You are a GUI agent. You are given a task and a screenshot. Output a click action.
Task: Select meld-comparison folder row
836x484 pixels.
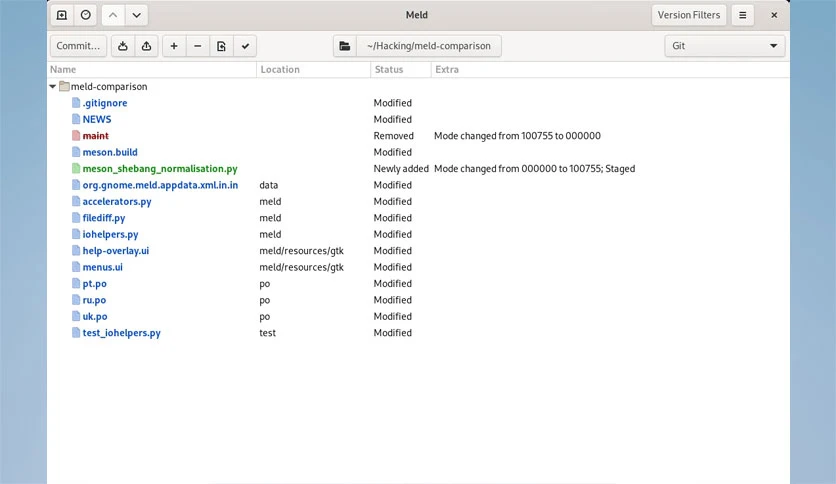coord(419,86)
